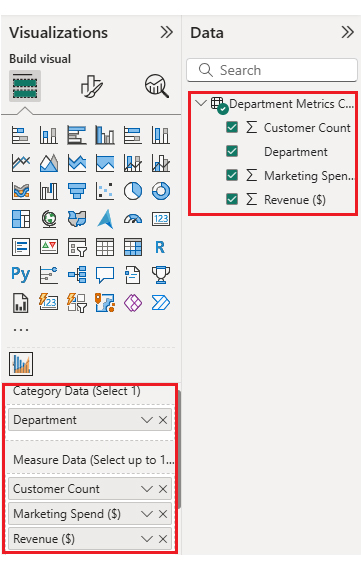Remove Revenue ($) from measure data
362x571 pixels.
[163, 539]
